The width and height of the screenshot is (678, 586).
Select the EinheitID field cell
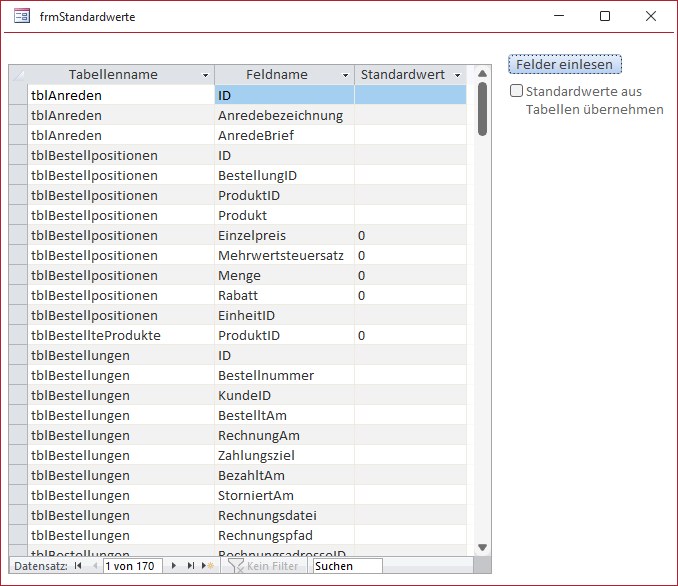(284, 315)
